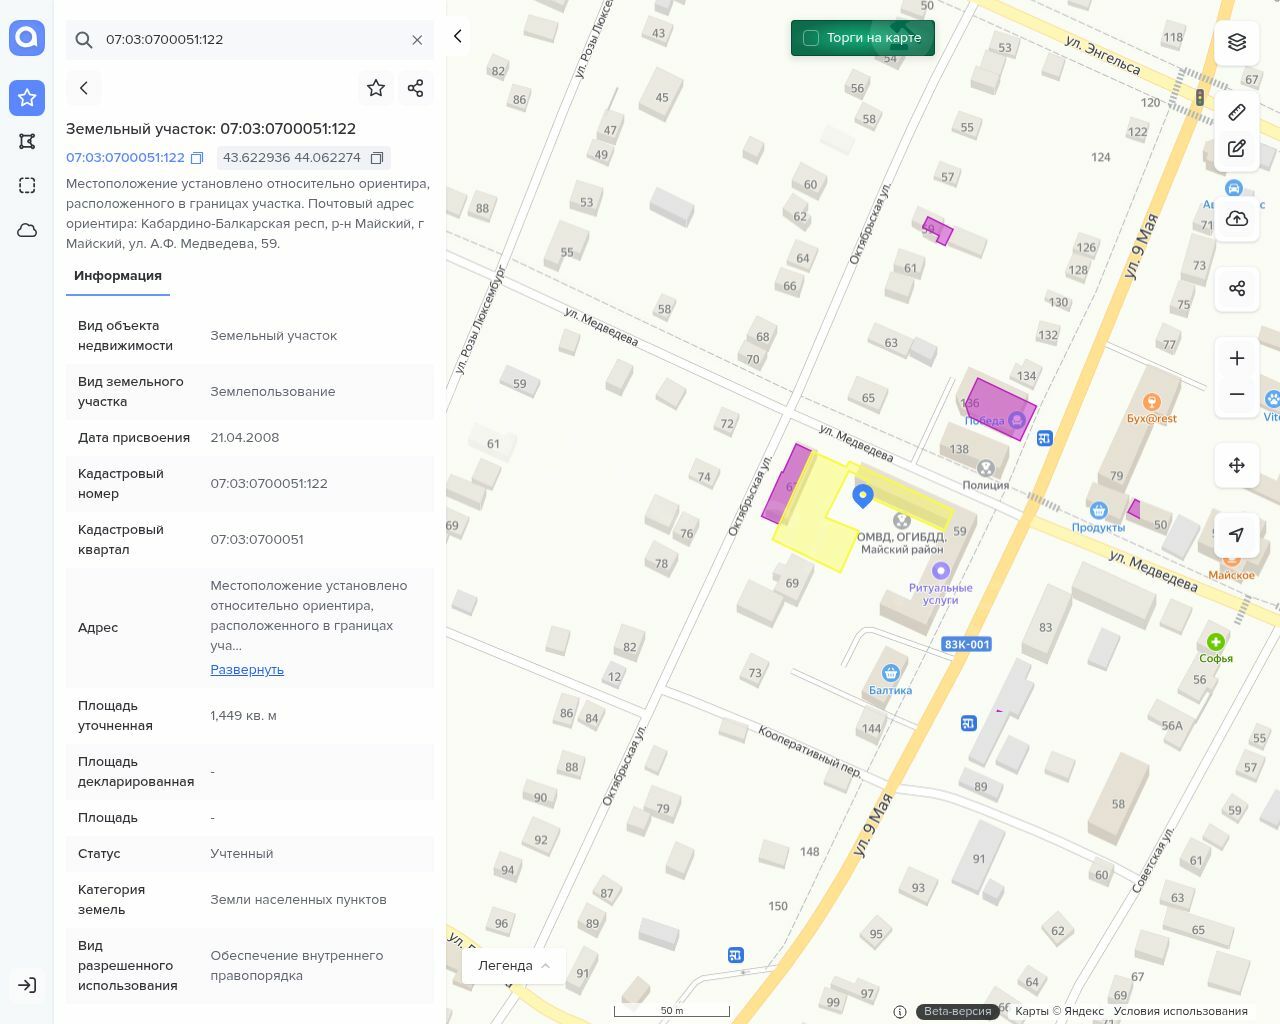Enable the Торги на карте checkbox
The height and width of the screenshot is (1024, 1280).
pyautogui.click(x=811, y=38)
